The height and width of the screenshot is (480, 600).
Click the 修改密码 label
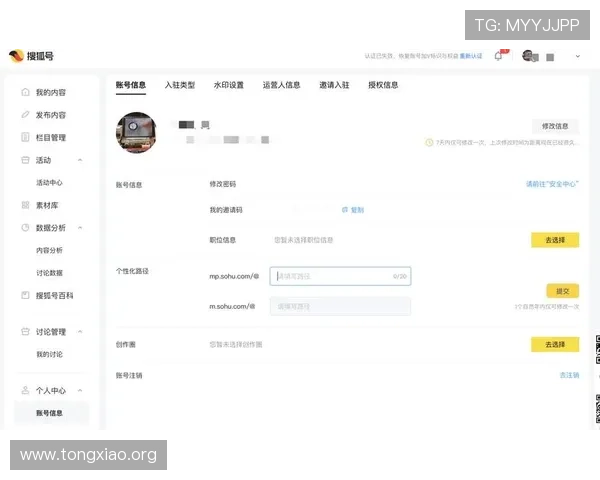[223, 184]
